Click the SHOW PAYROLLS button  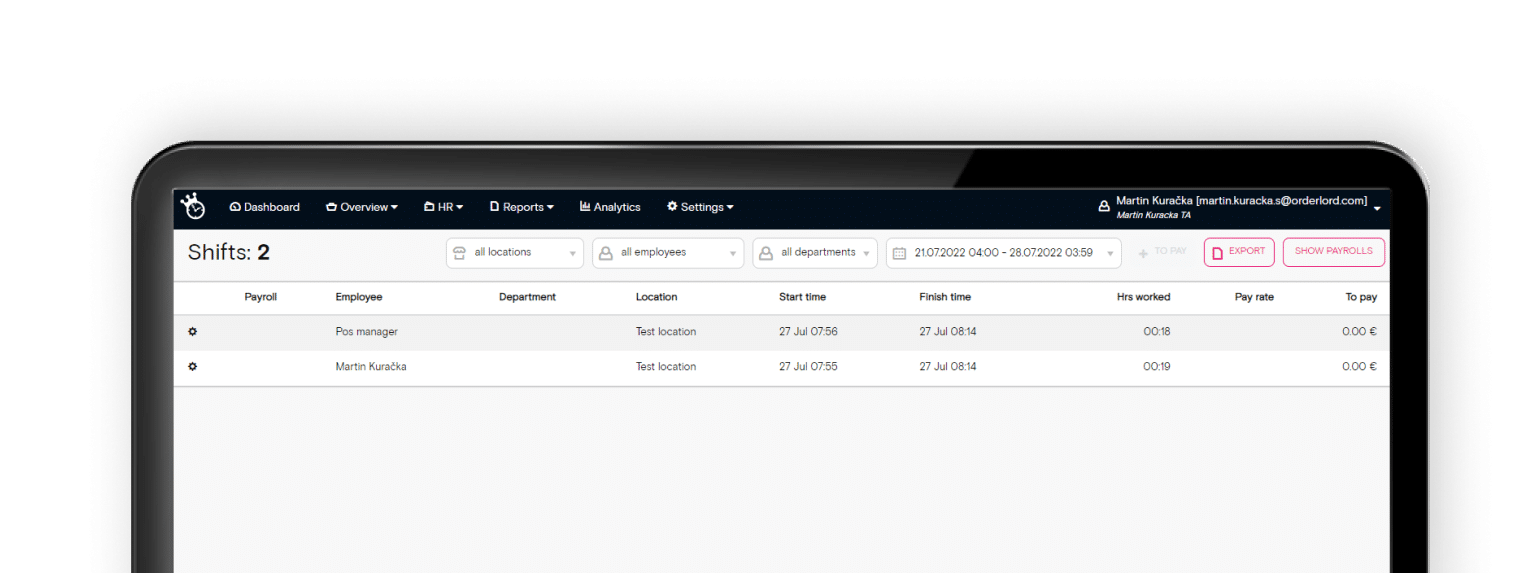click(1334, 252)
